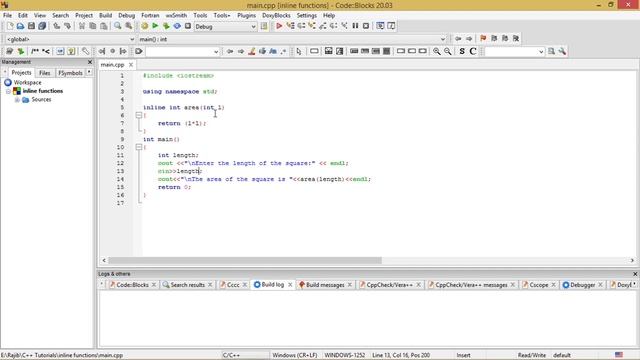Viewport: 640px width, 360px height.
Task: Close the main.cpp editor tab
Action: (x=131, y=64)
